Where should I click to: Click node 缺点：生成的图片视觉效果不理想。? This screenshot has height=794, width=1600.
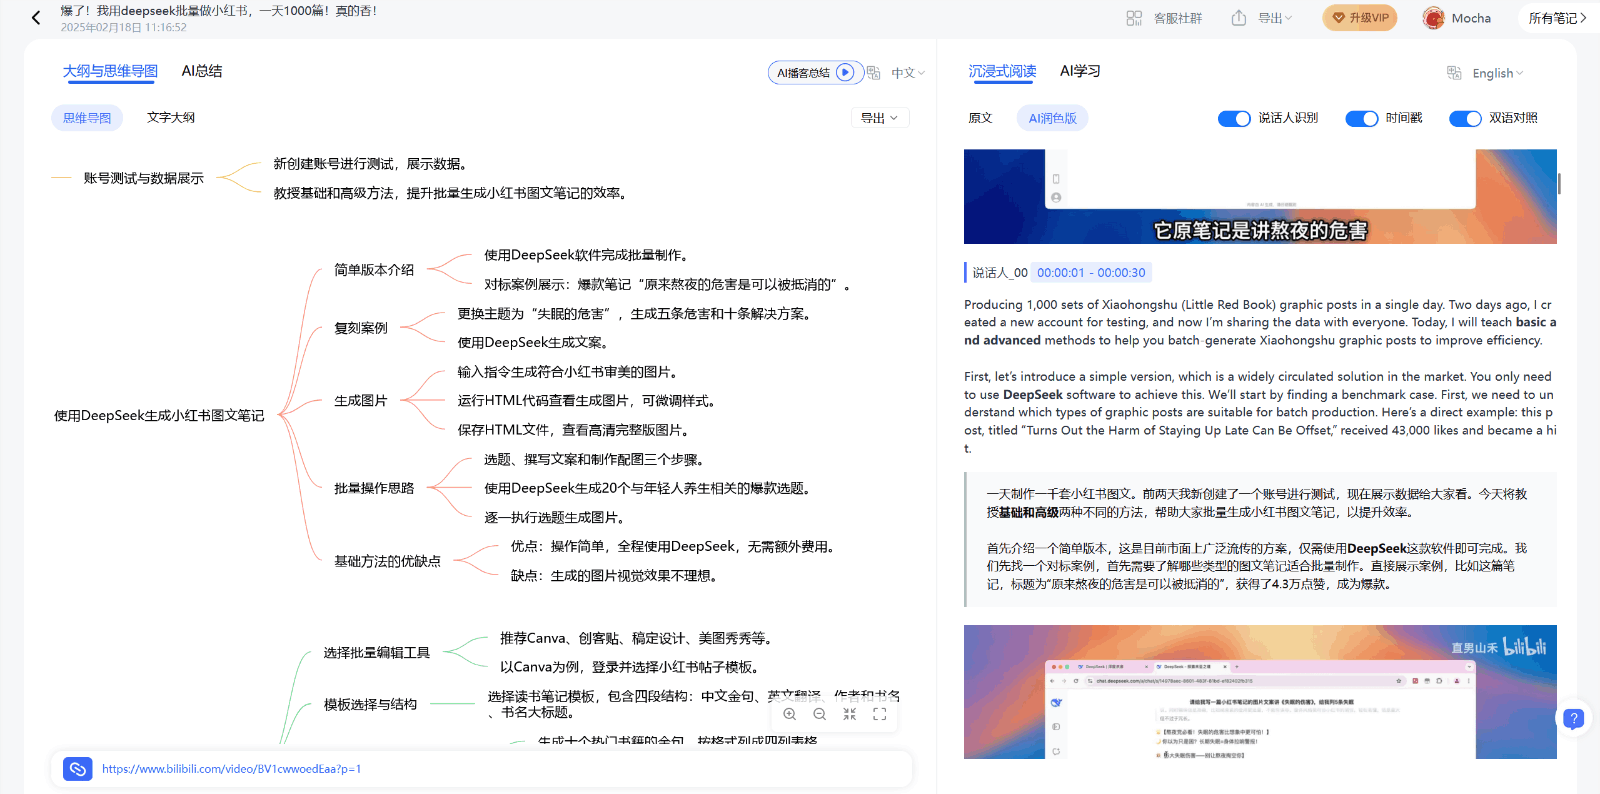click(614, 575)
